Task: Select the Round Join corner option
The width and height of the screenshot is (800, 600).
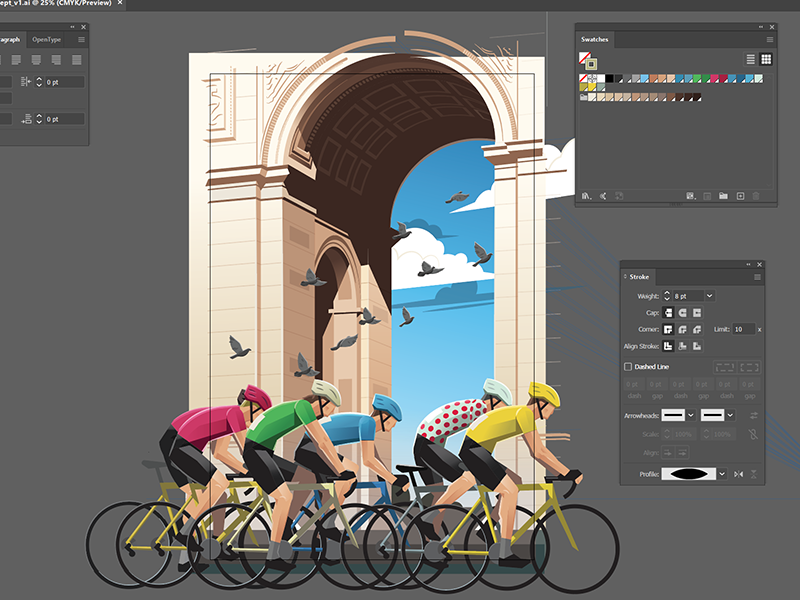Action: 683,329
